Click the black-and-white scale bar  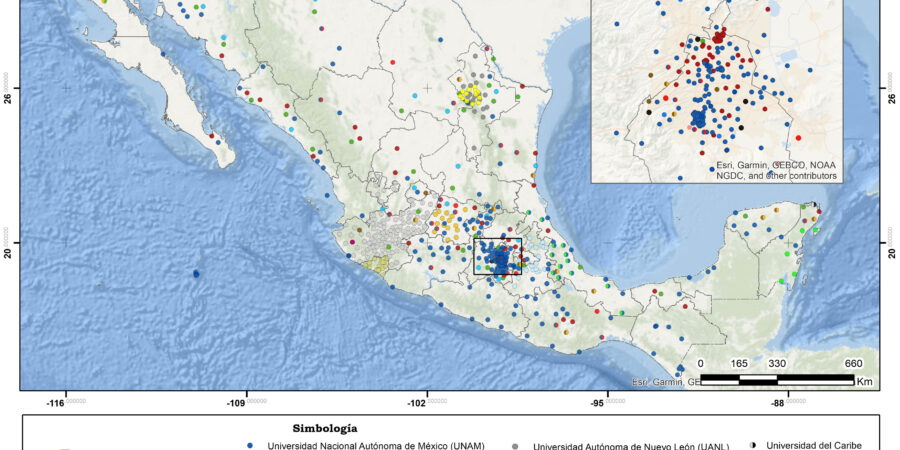point(776,380)
